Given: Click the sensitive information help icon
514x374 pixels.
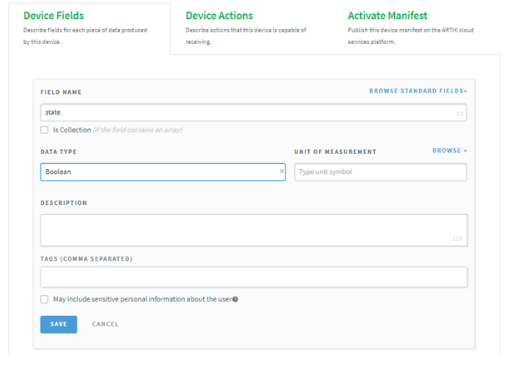Looking at the screenshot, I should click(235, 299).
